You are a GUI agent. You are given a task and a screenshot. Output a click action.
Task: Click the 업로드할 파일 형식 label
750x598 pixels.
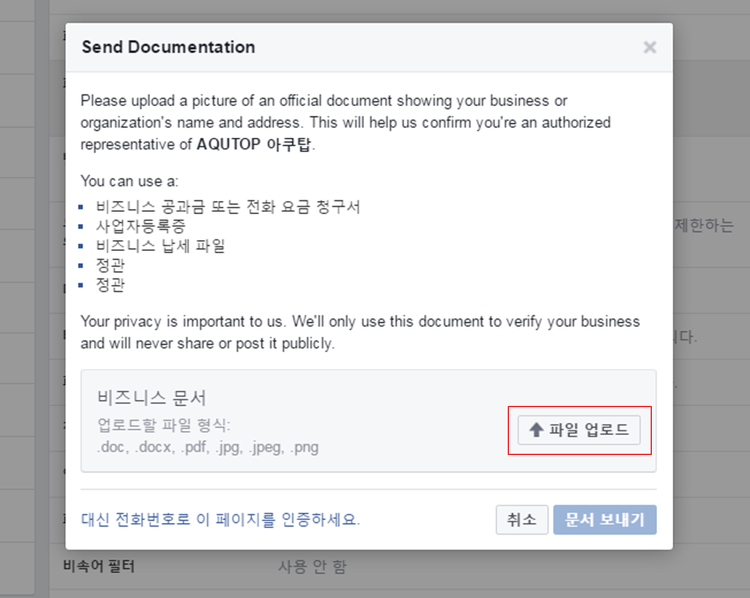(x=164, y=424)
